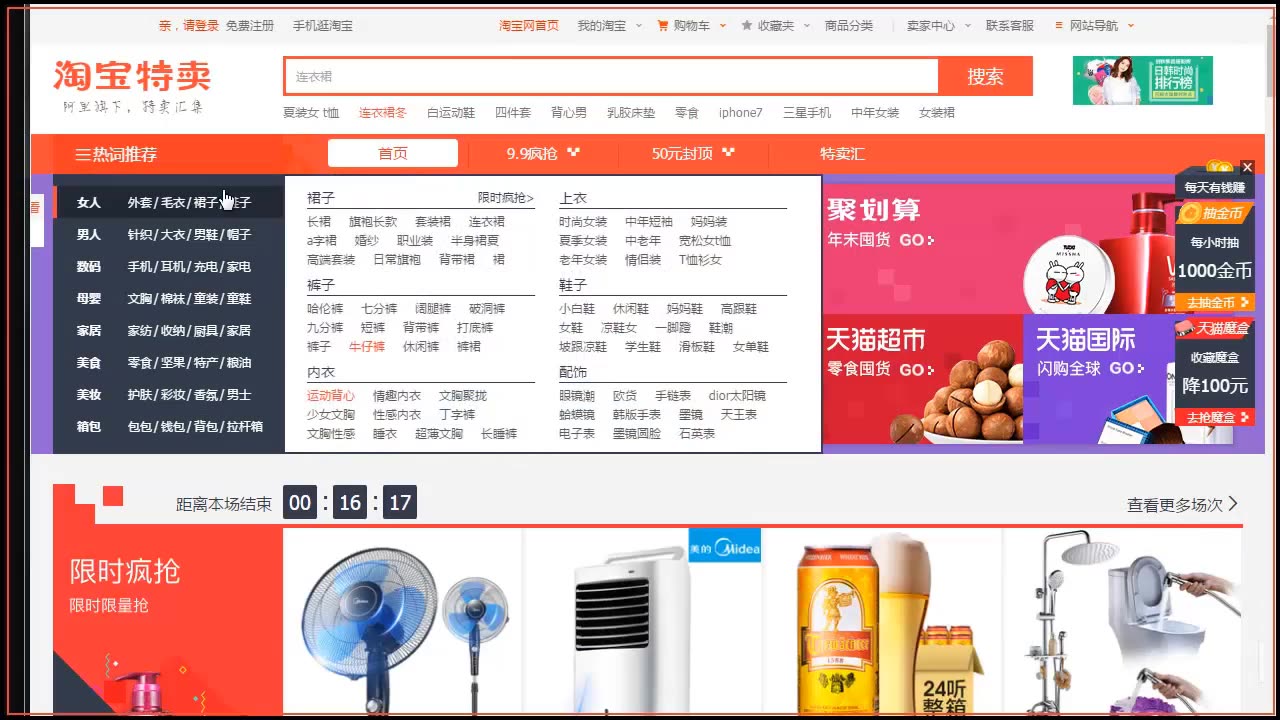Click the 搜索 button
The image size is (1280, 720).
click(x=985, y=76)
